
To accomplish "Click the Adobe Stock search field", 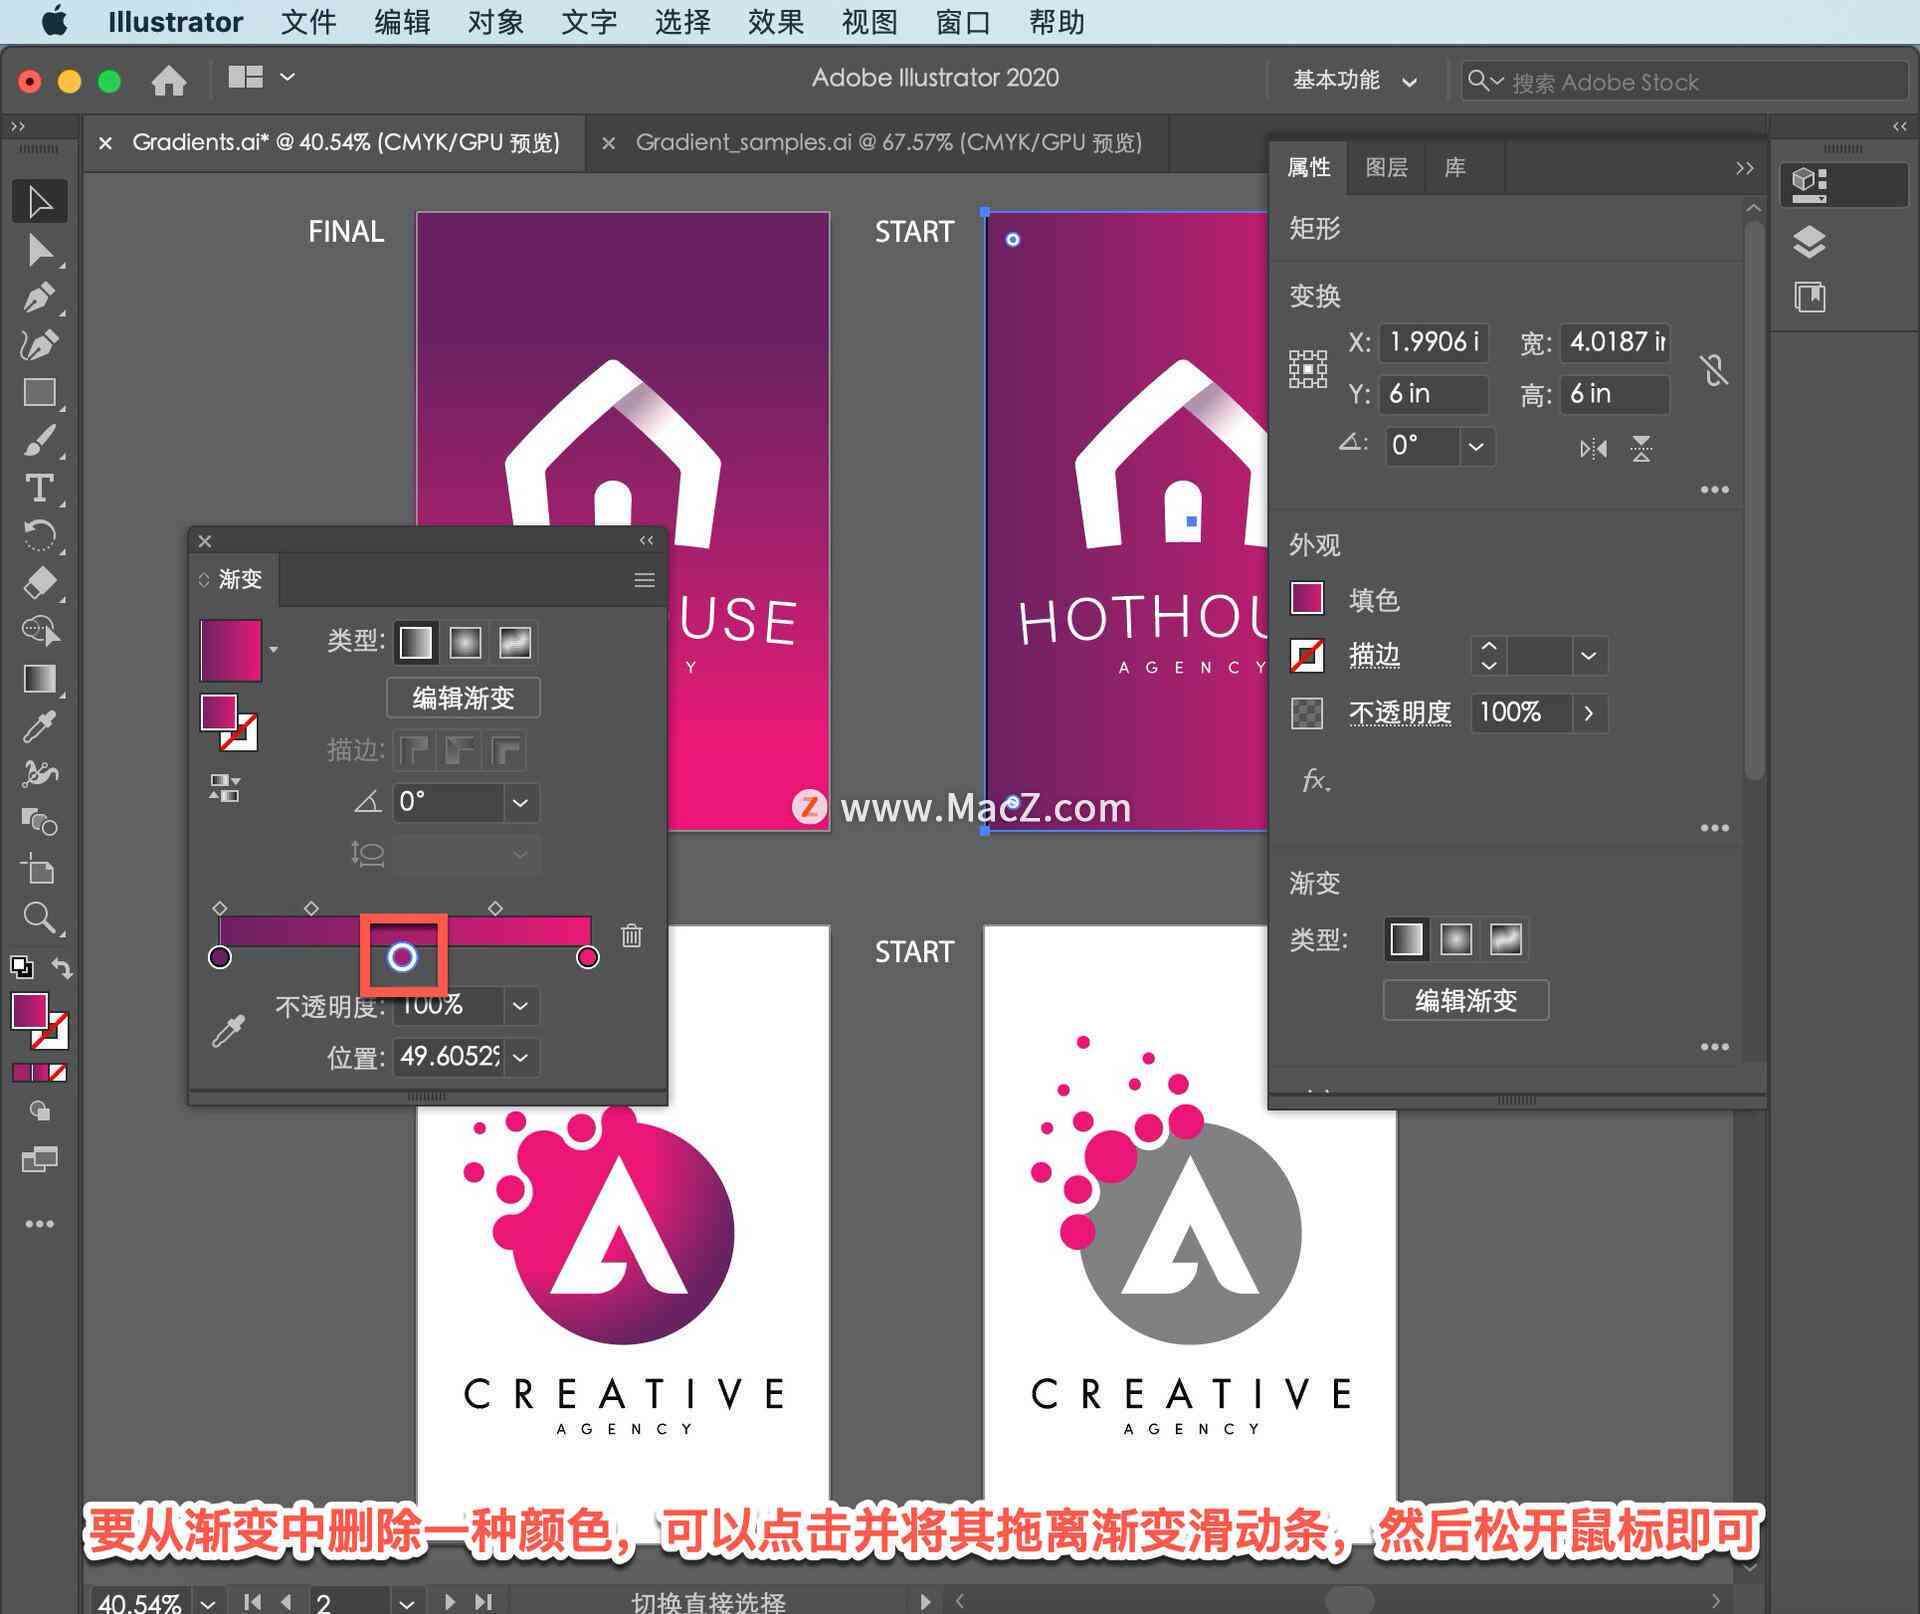I will [x=1684, y=81].
